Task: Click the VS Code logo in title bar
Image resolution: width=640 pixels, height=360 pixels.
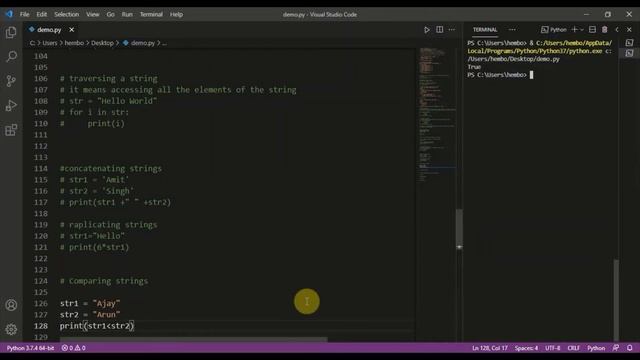Action: click(x=9, y=14)
